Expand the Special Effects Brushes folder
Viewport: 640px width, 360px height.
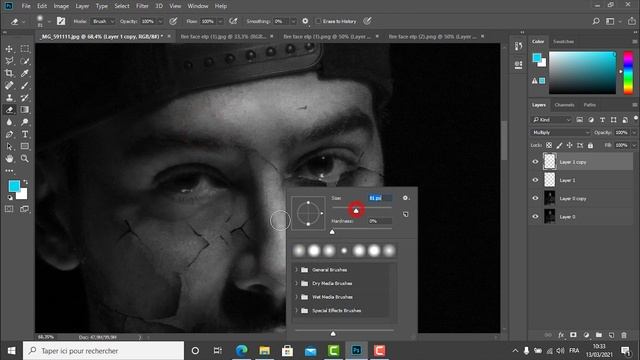click(x=297, y=311)
